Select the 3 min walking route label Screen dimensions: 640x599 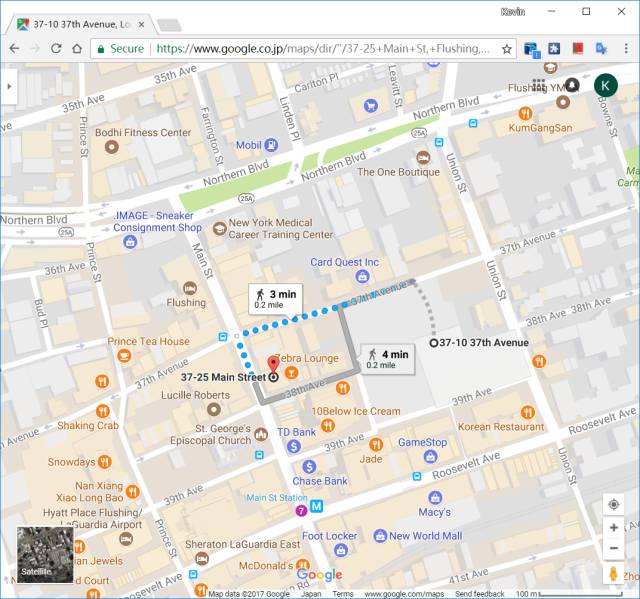coord(276,299)
